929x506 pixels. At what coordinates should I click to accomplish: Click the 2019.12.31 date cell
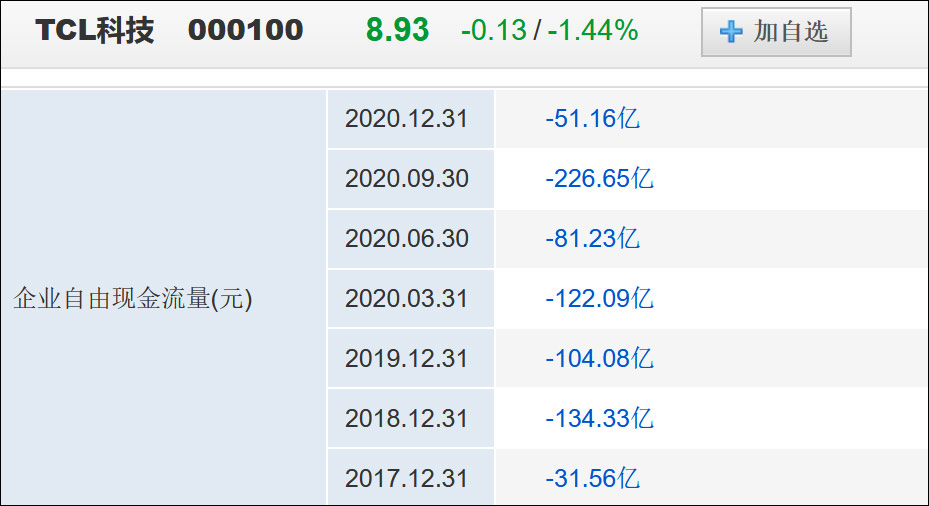(x=407, y=359)
